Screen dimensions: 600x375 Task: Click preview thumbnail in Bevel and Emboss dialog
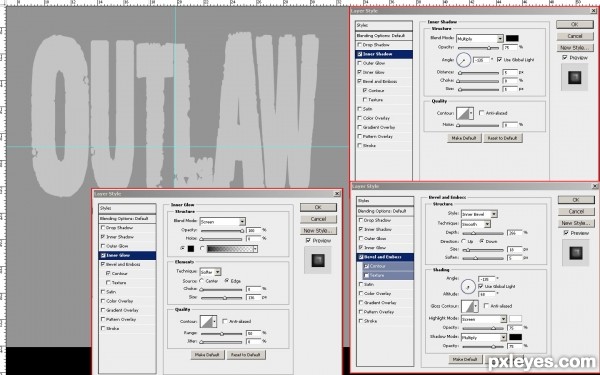576,253
